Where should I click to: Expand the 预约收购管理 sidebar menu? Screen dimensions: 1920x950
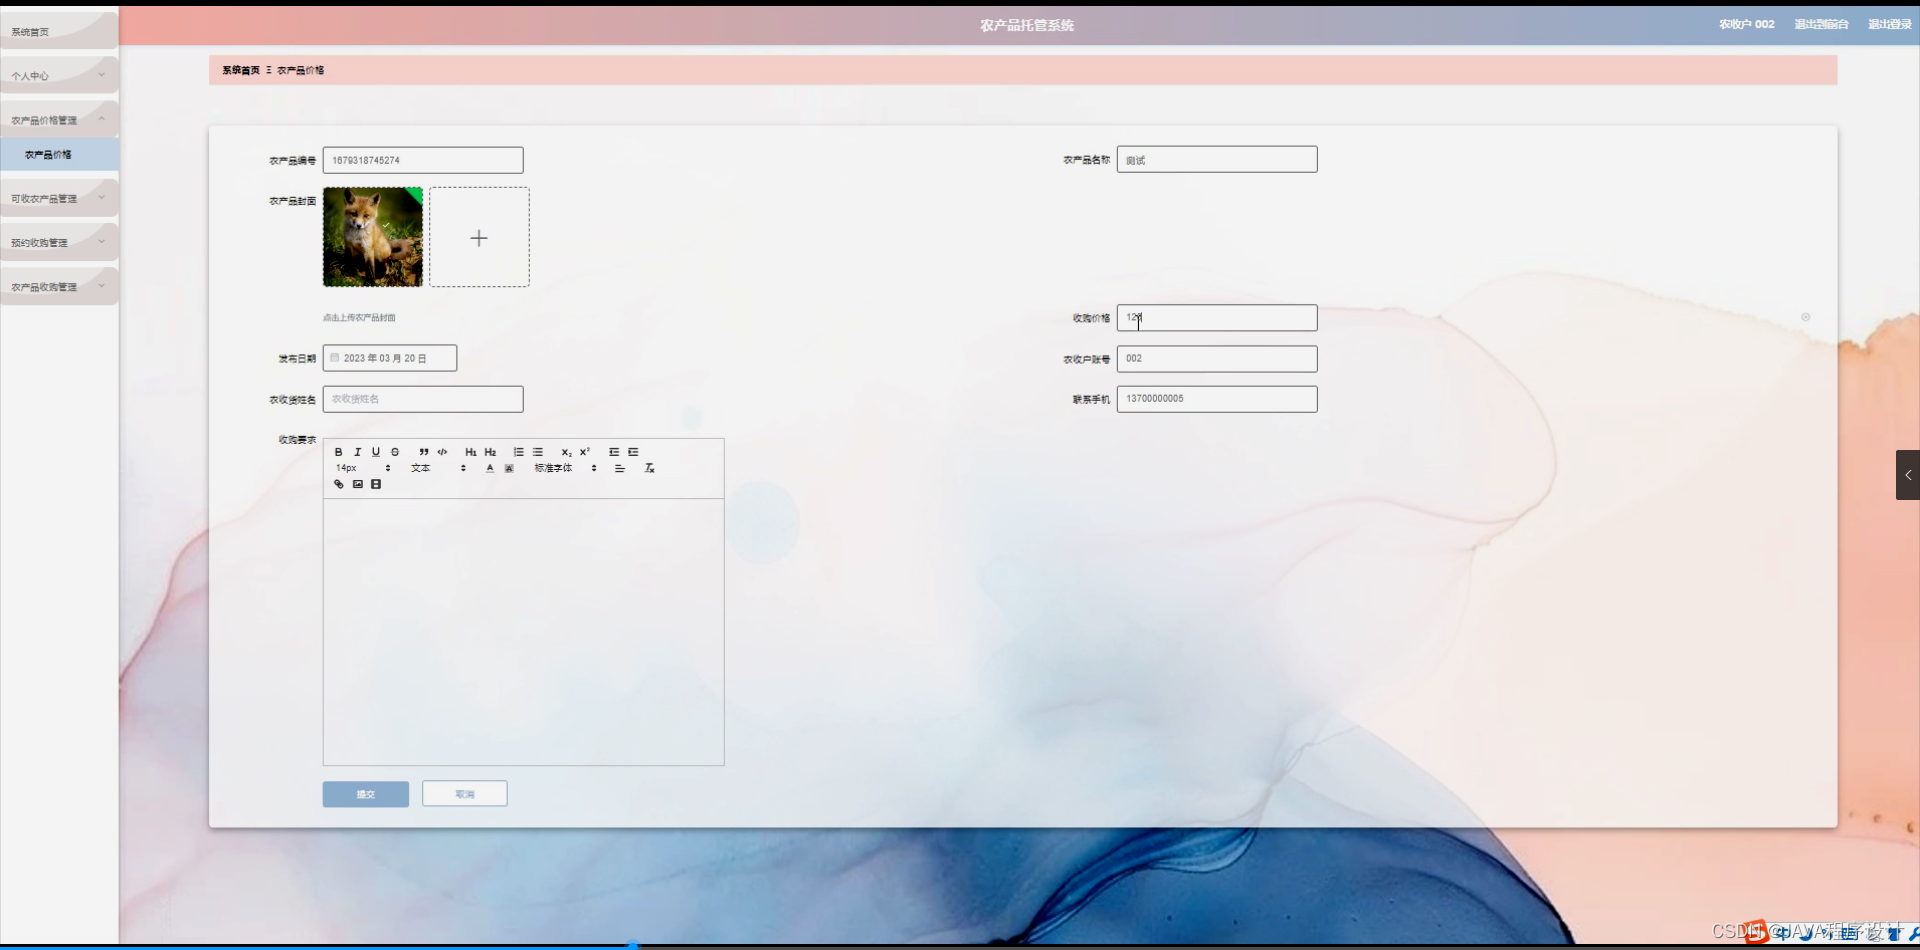[x=59, y=242]
